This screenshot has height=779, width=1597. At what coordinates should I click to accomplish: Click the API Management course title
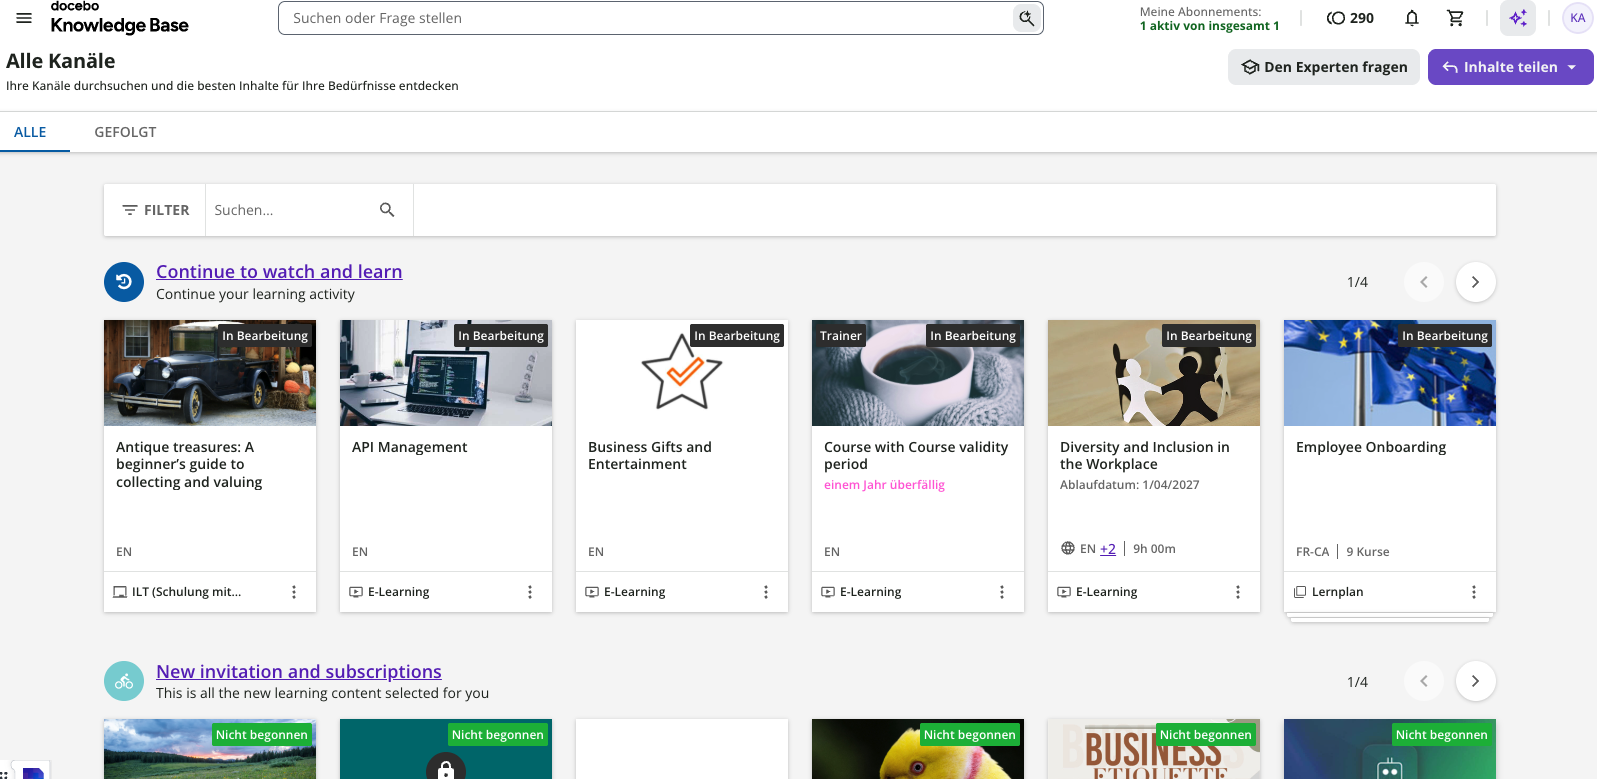click(x=410, y=447)
